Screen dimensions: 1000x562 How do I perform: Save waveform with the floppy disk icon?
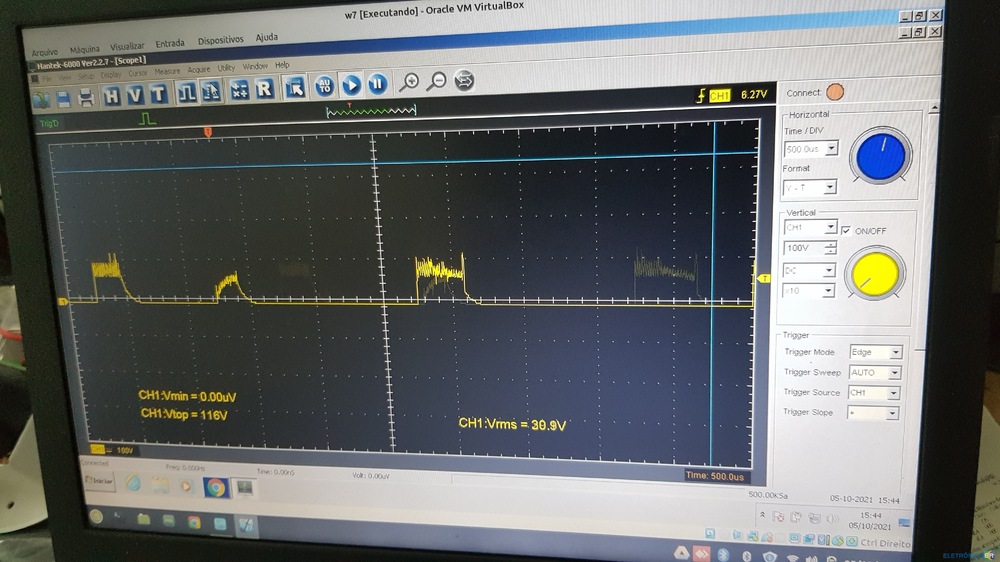(64, 98)
